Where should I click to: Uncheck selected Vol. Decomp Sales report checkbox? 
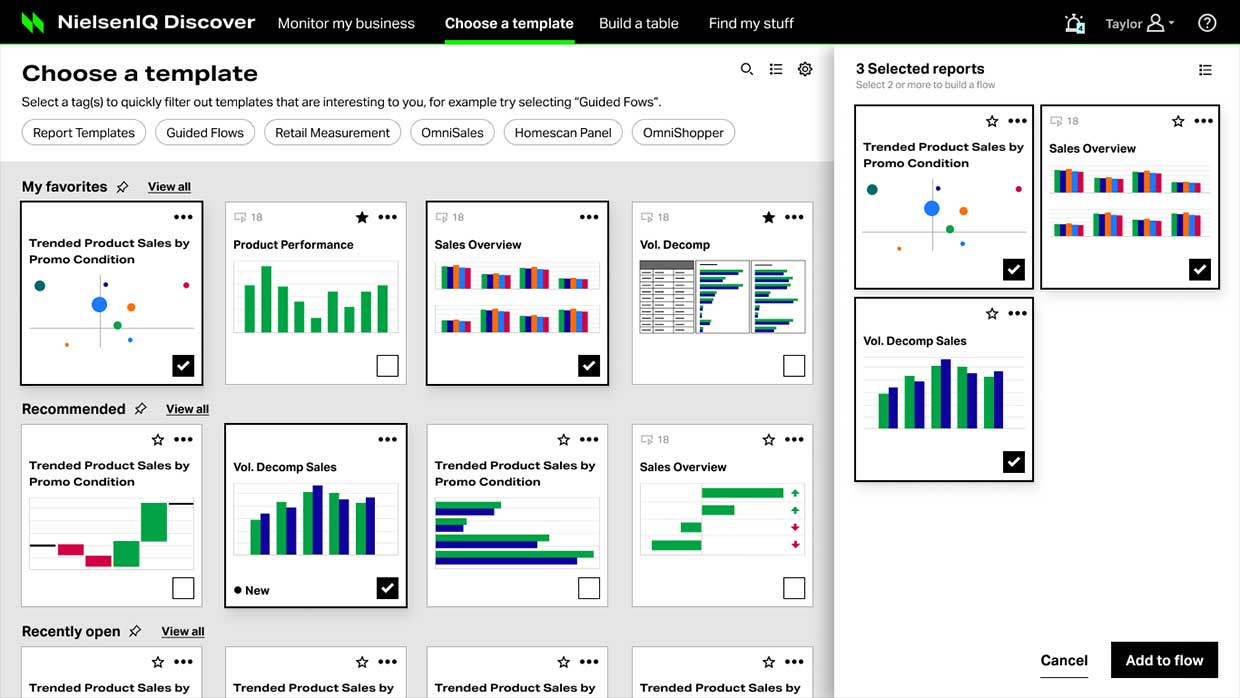click(x=1014, y=461)
